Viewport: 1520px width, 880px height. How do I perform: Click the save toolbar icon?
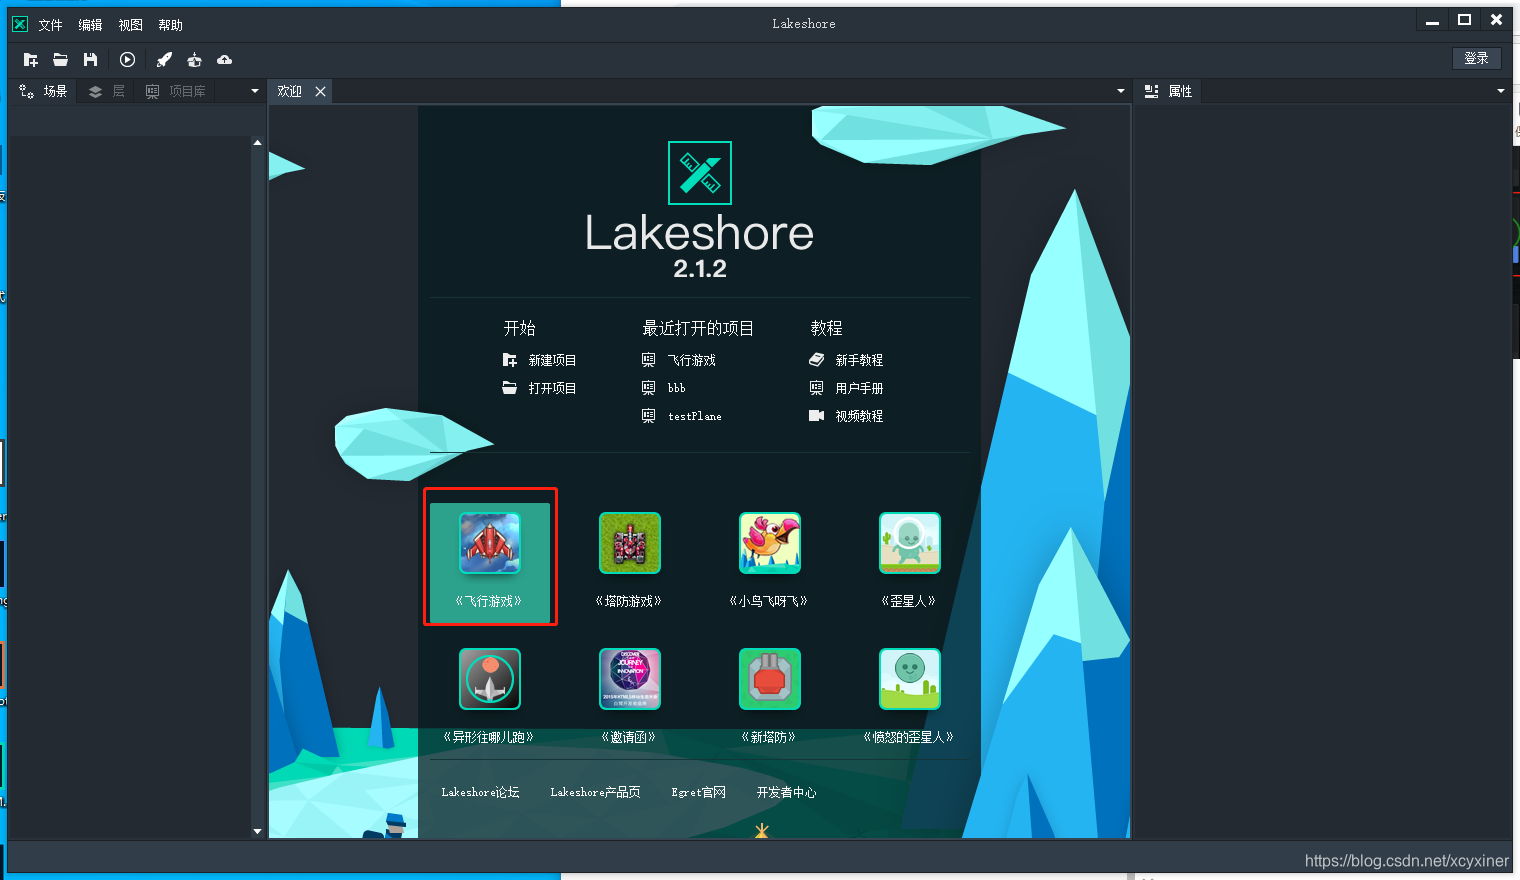(x=91, y=60)
